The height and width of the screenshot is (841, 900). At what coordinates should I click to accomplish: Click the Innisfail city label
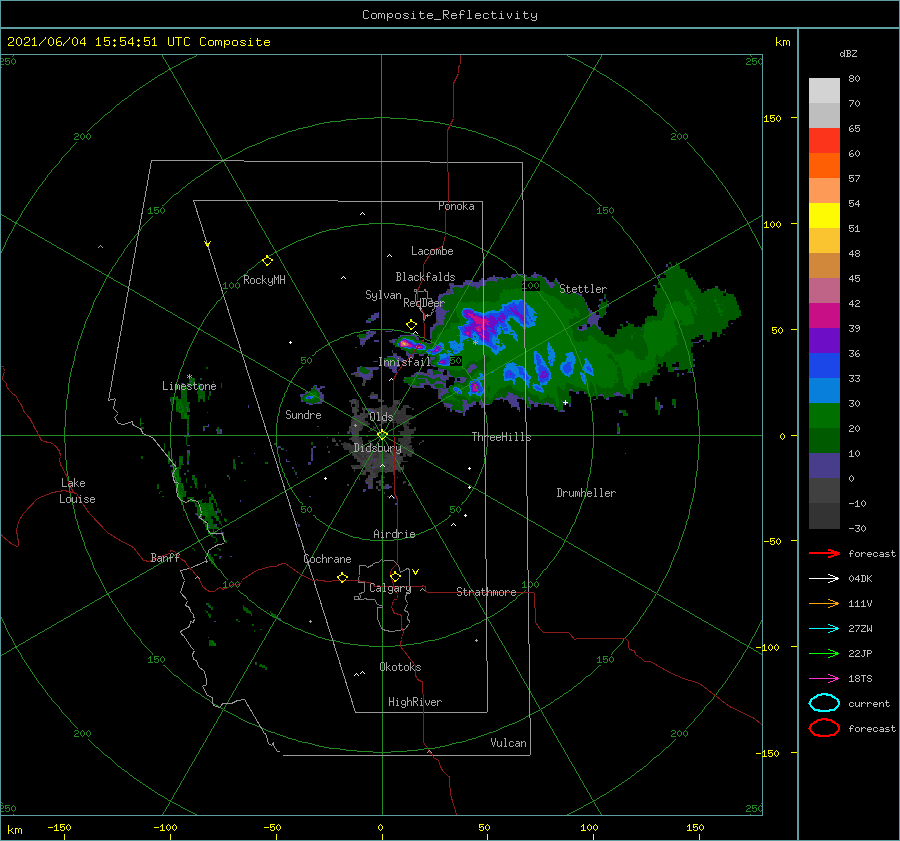click(x=405, y=362)
